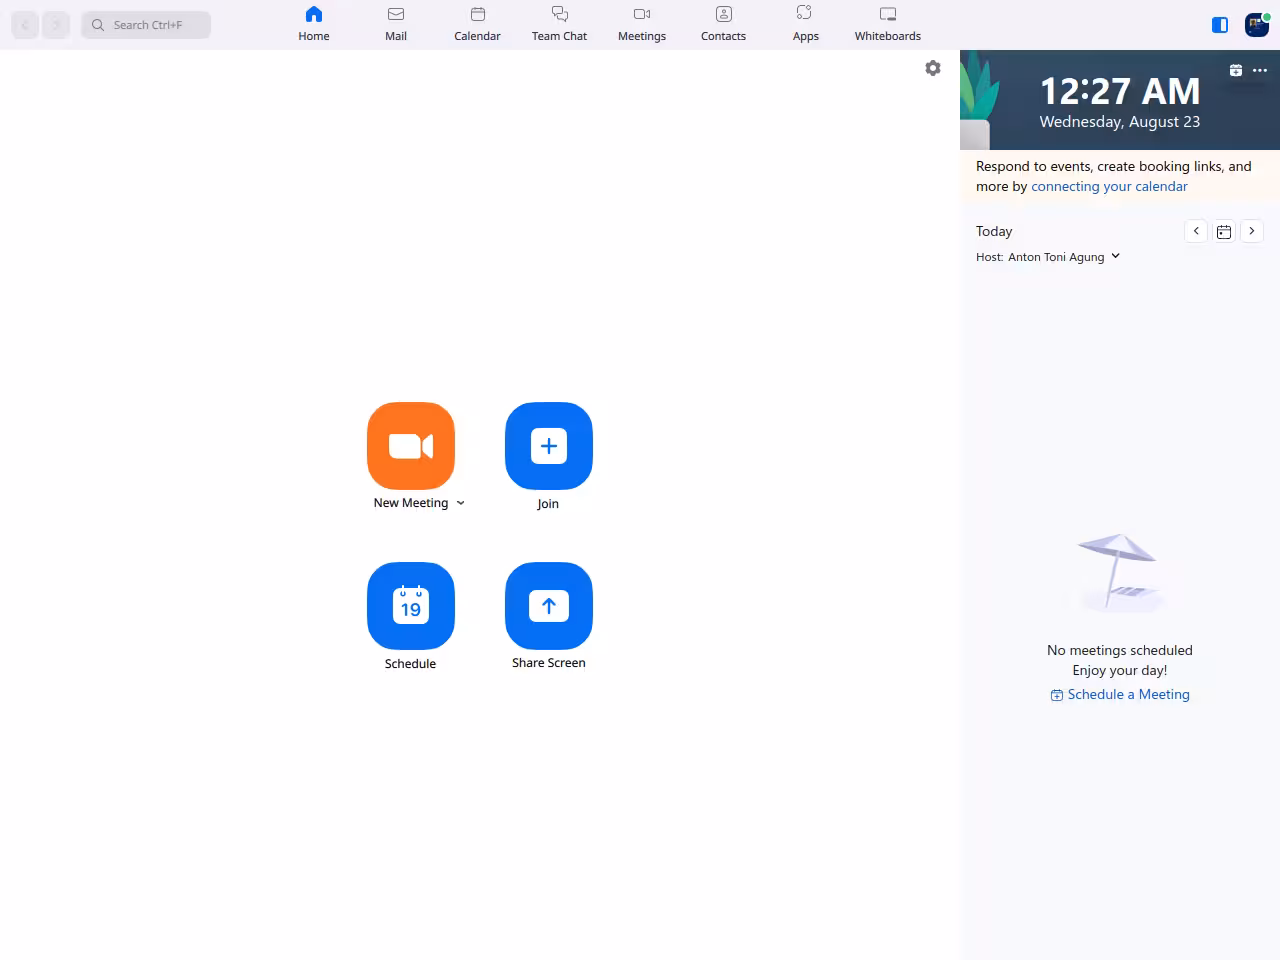The image size is (1280, 960).
Task: Click the back navigation arrow
Action: (x=25, y=25)
